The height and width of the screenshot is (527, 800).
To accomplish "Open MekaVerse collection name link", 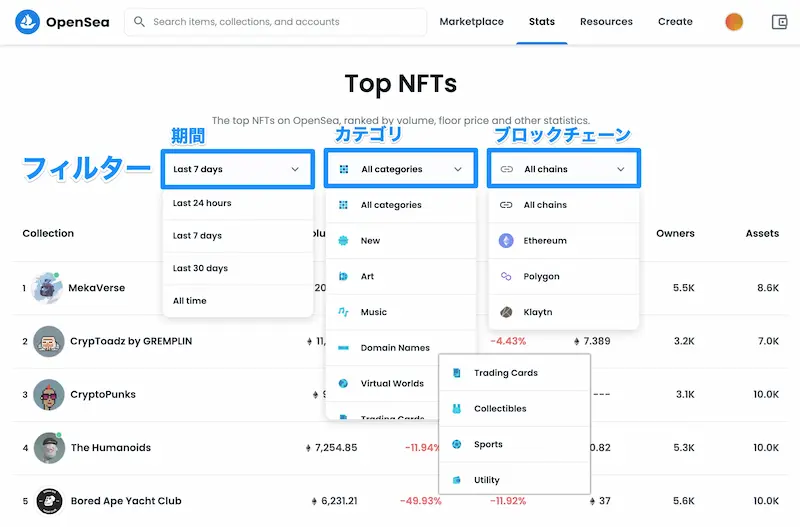I will click(96, 288).
